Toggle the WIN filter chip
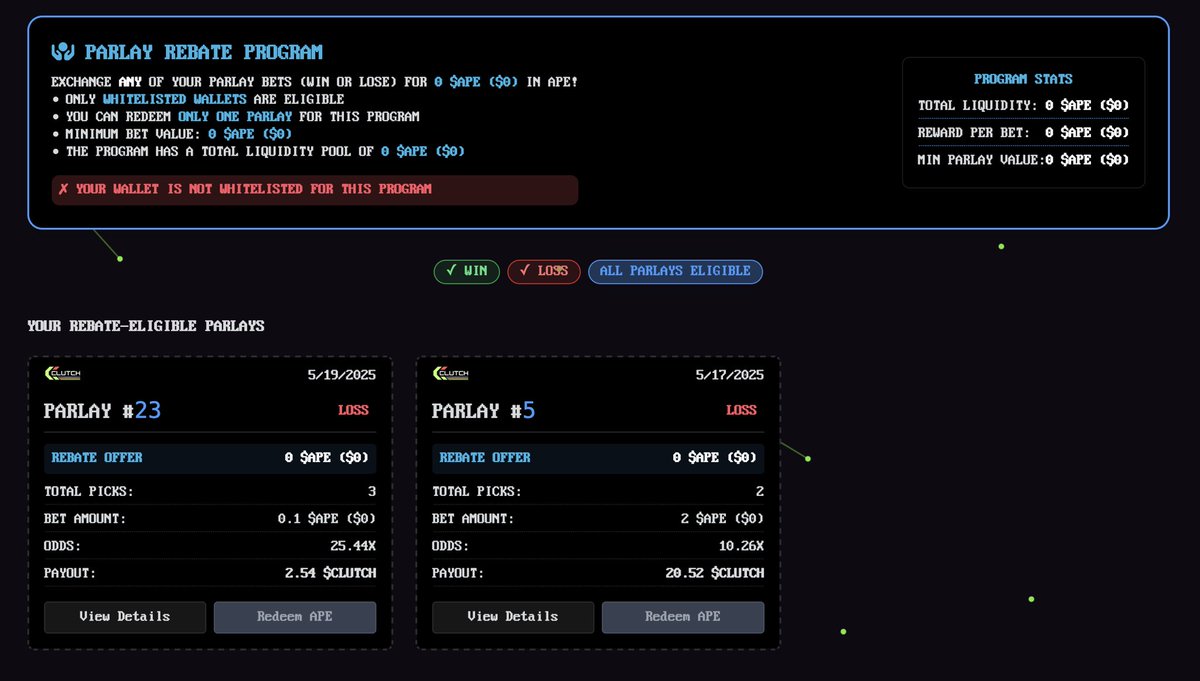 point(466,271)
